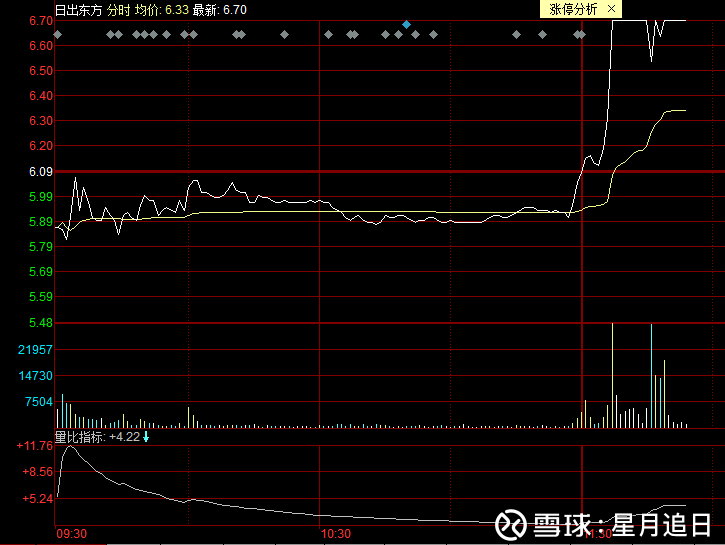725x545 pixels.
Task: Click the 7504 volume axis label
Action: coord(39,401)
